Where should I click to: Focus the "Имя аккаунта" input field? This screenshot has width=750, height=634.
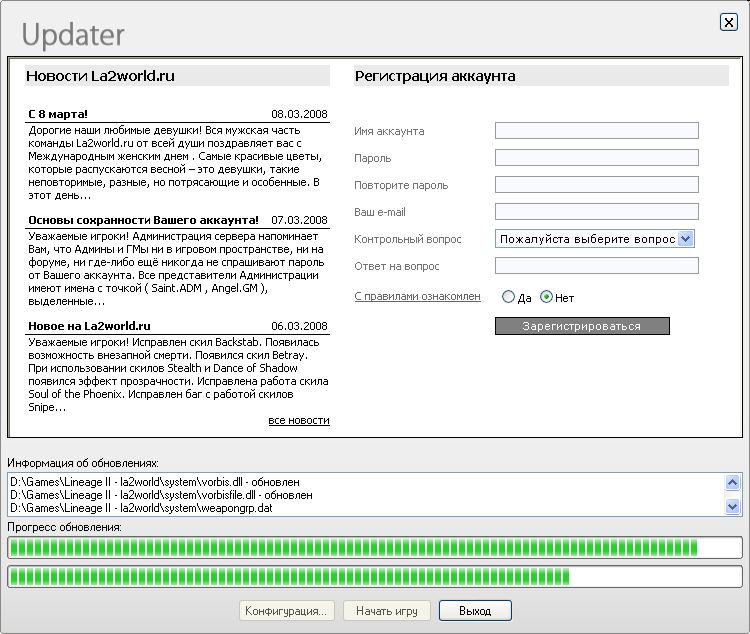tap(596, 131)
